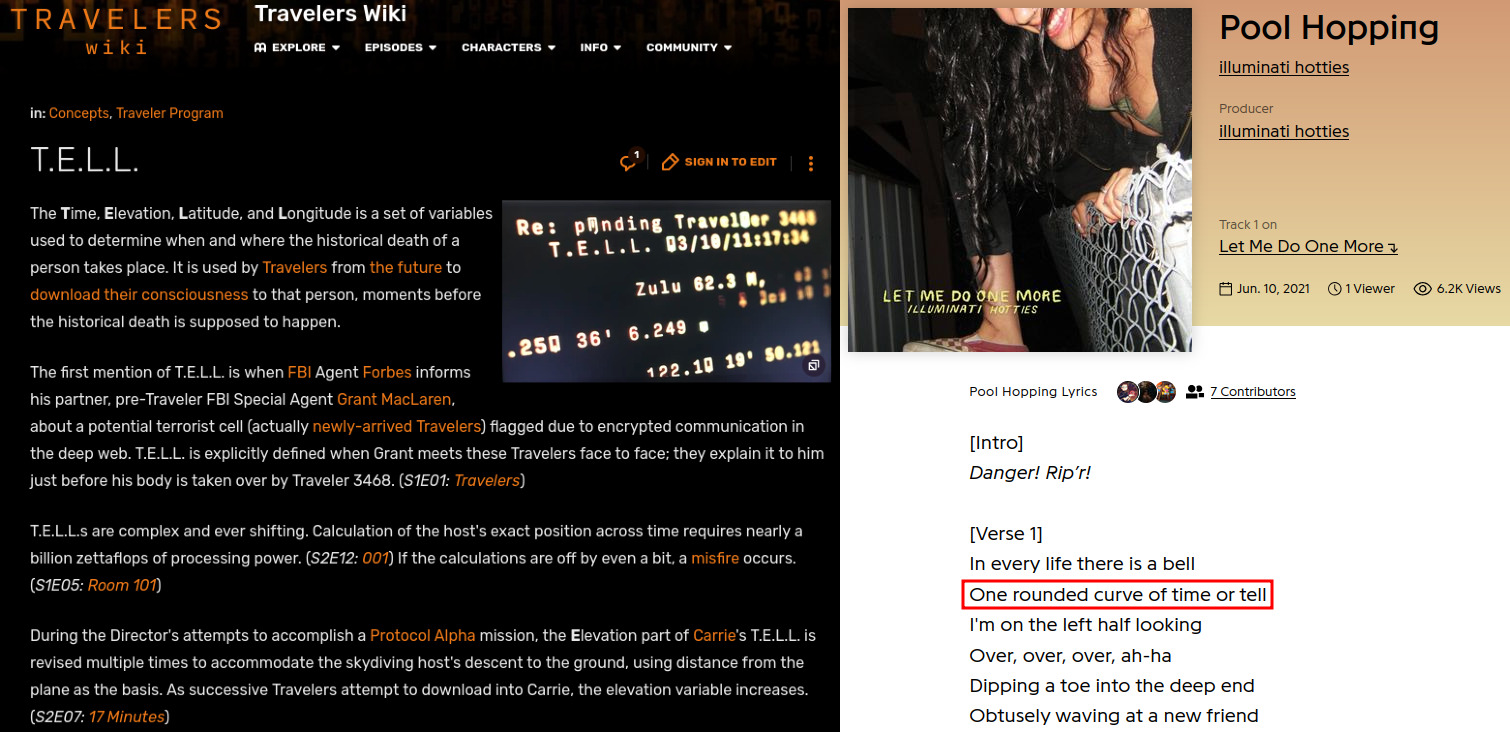Open illuminati hotties link under Producer
The width and height of the screenshot is (1510, 732).
click(x=1284, y=131)
